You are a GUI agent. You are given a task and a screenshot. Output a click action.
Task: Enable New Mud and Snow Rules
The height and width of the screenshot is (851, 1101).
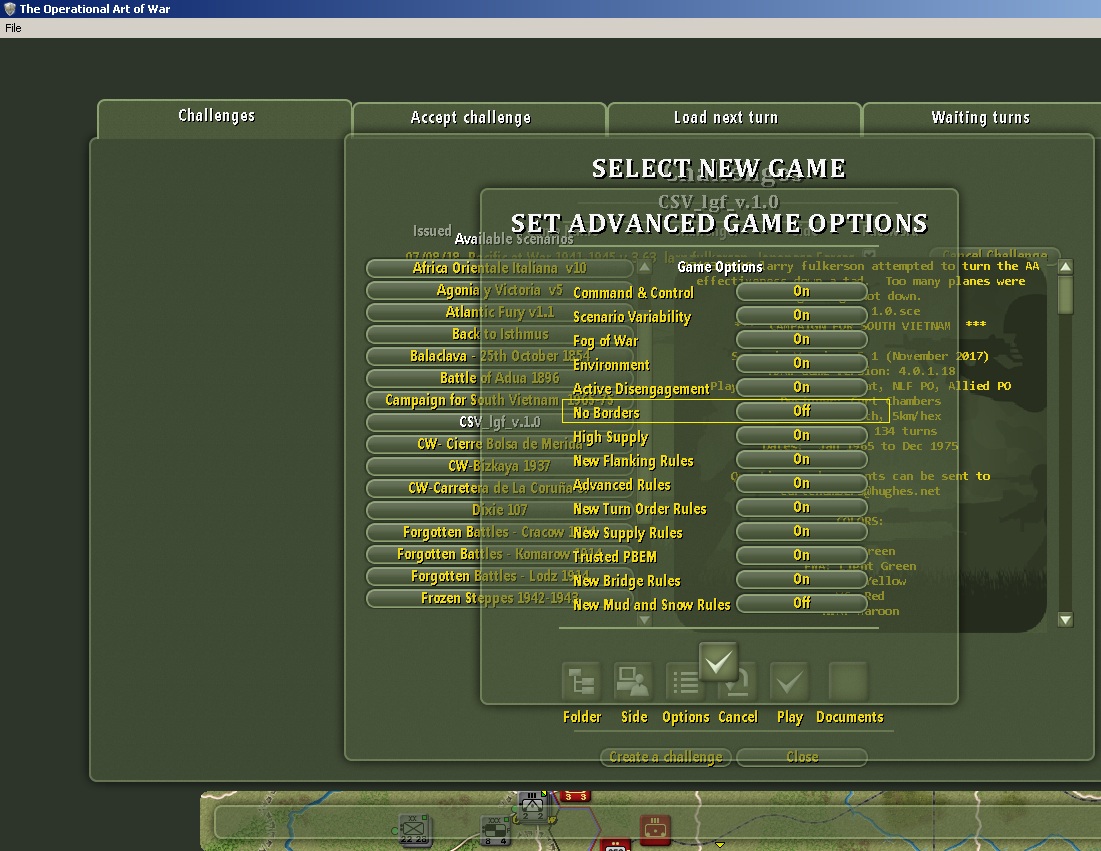pyautogui.click(x=801, y=603)
